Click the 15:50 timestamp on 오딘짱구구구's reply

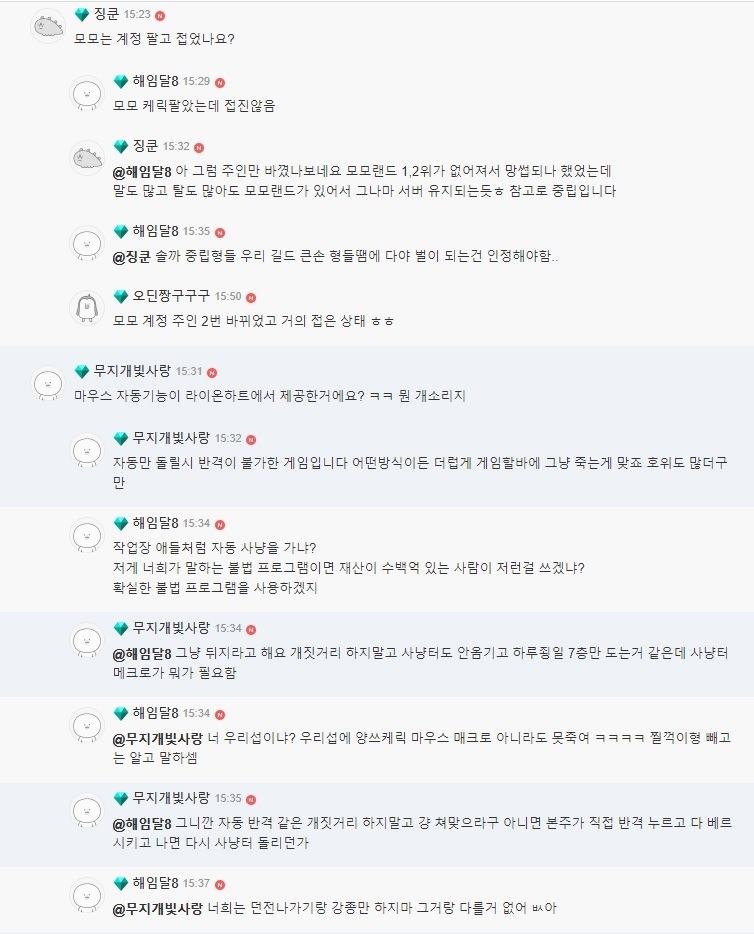[228, 297]
